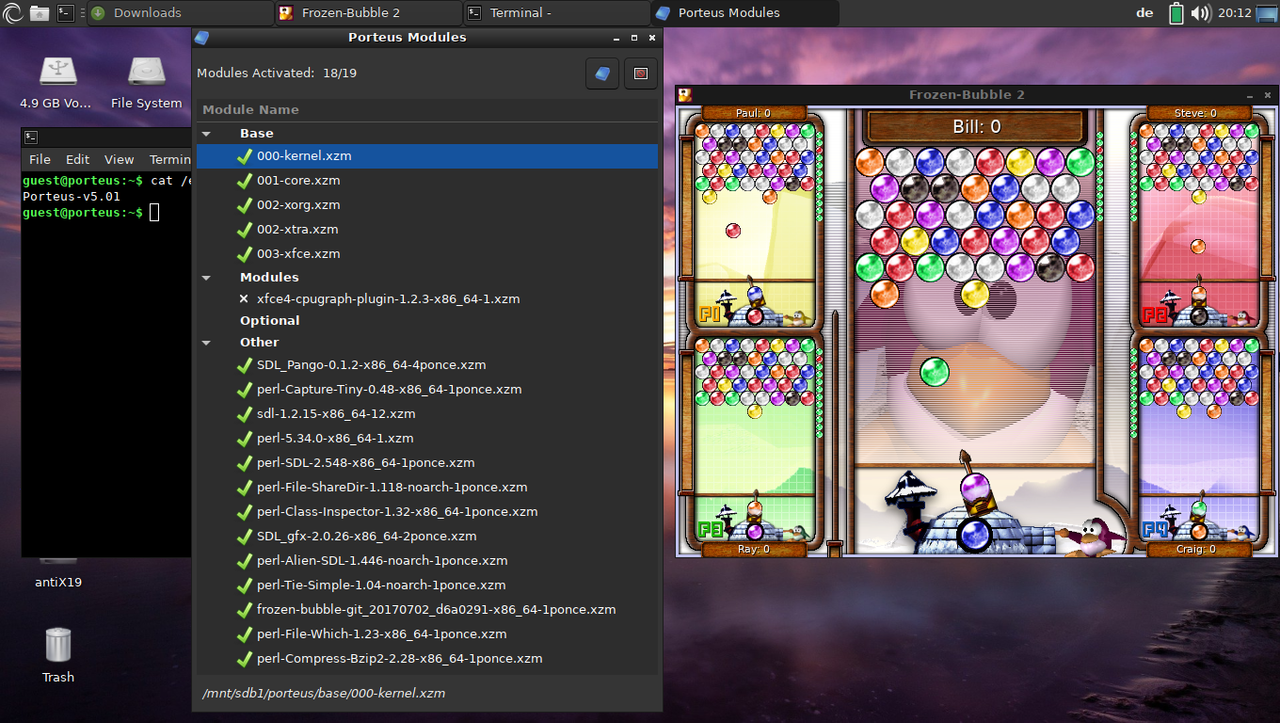This screenshot has height=723, width=1280.
Task: Toggle the checkmark for SDL_Pango-0.1.2 module
Action: pyautogui.click(x=244, y=365)
